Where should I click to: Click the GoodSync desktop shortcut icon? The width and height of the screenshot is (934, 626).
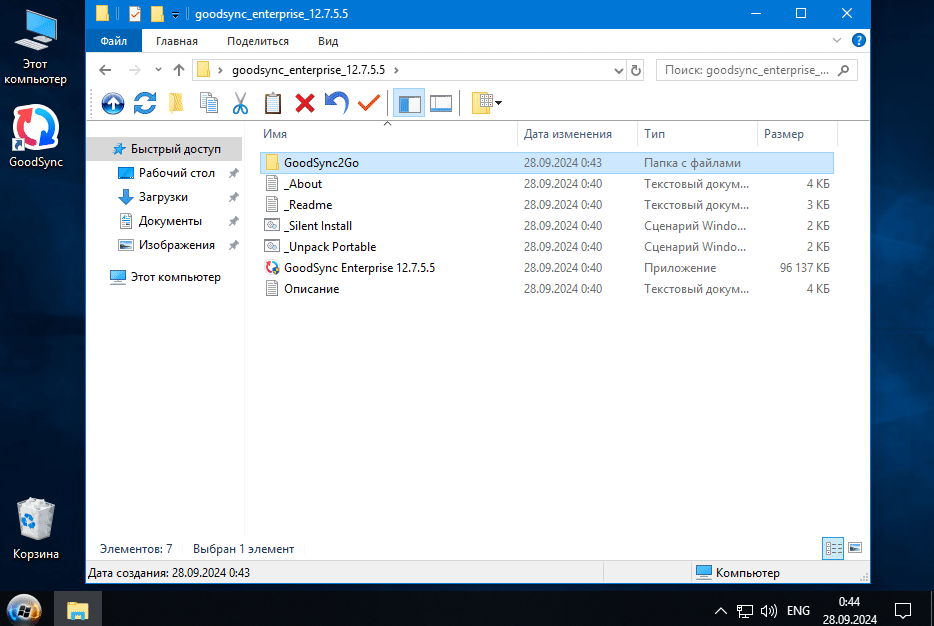pos(36,136)
